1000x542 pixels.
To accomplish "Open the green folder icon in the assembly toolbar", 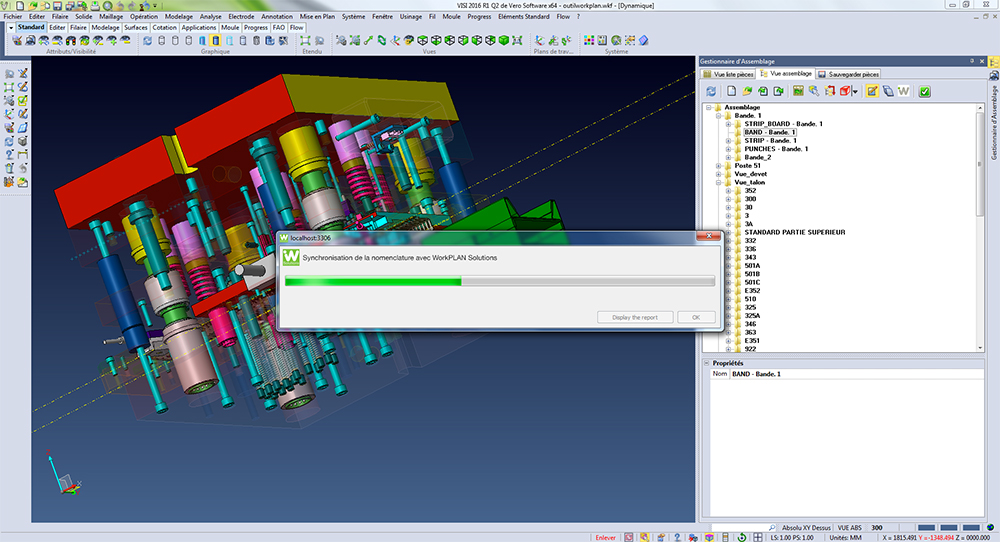I will (x=747, y=91).
